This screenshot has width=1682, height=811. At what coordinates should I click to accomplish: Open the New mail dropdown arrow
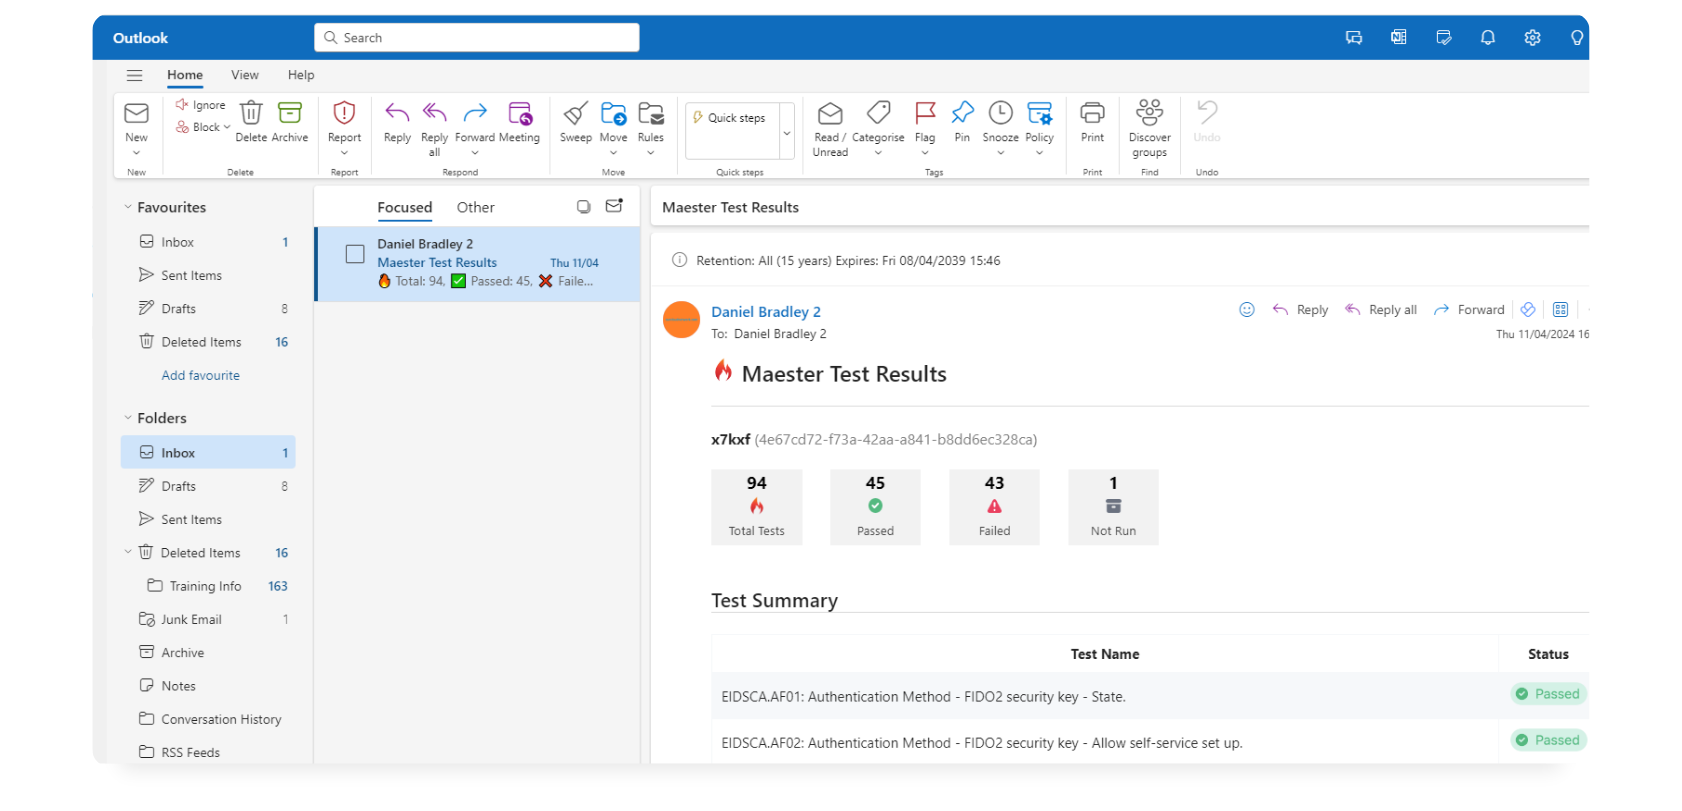pyautogui.click(x=136, y=153)
